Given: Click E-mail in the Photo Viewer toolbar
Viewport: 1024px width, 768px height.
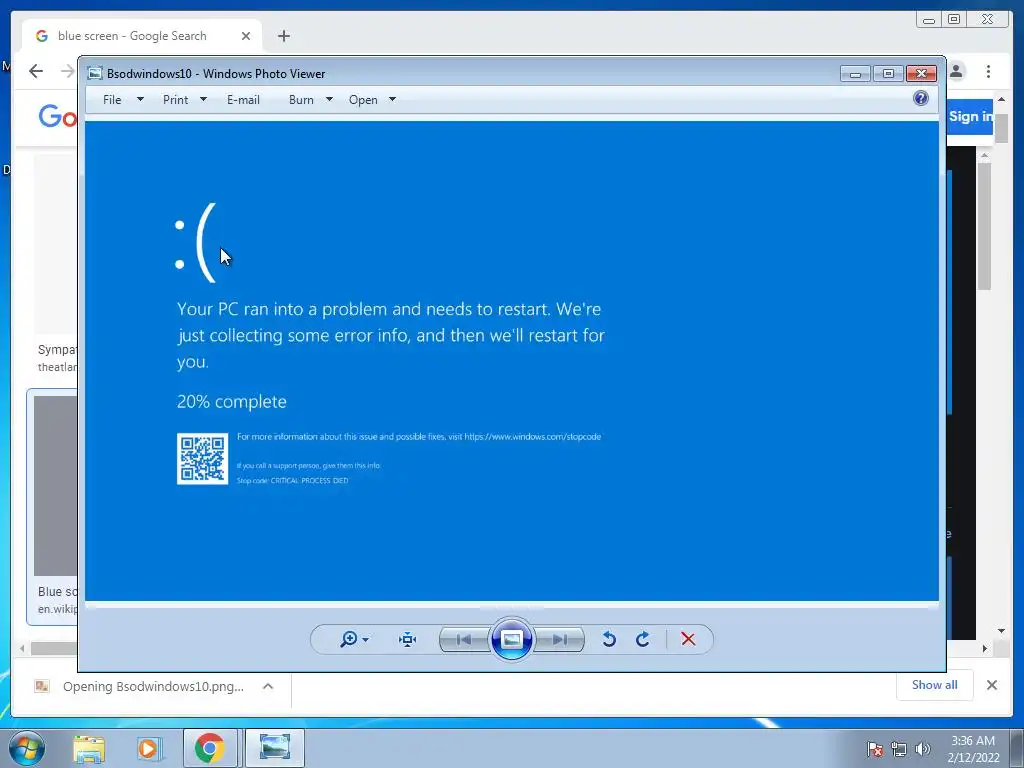Looking at the screenshot, I should pyautogui.click(x=243, y=100).
